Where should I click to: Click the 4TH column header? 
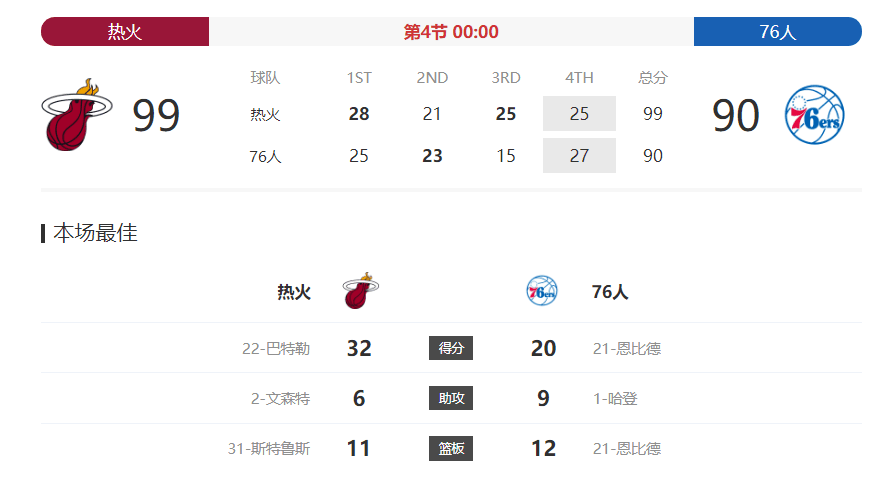pos(579,77)
